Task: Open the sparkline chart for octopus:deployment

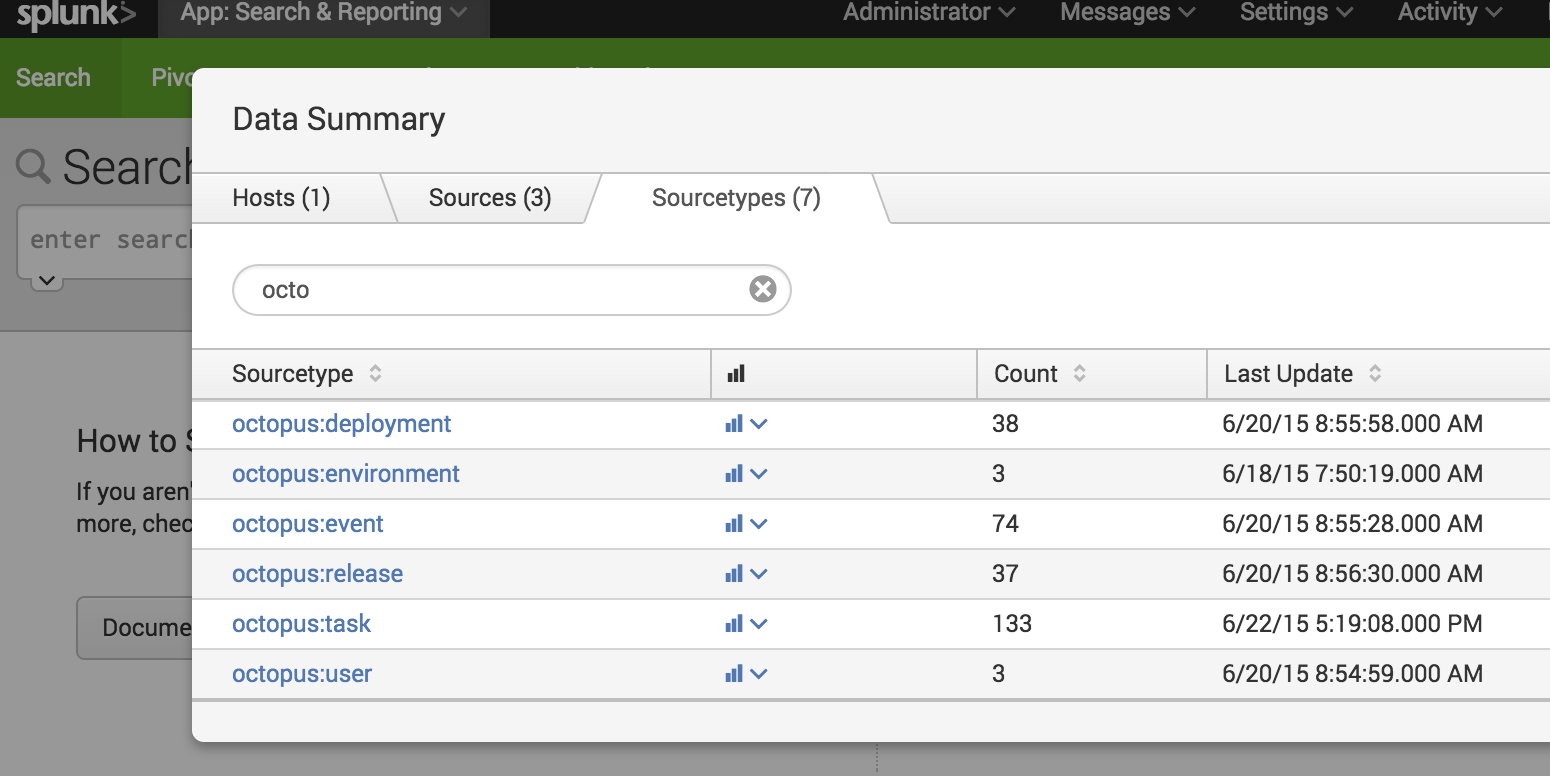Action: (736, 423)
